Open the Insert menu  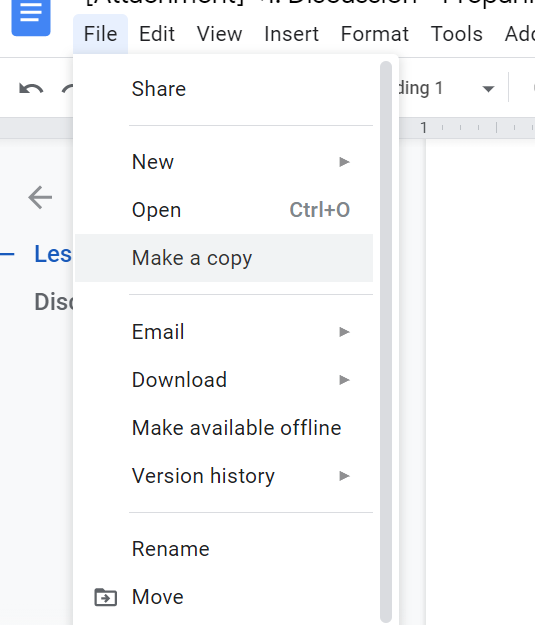291,34
